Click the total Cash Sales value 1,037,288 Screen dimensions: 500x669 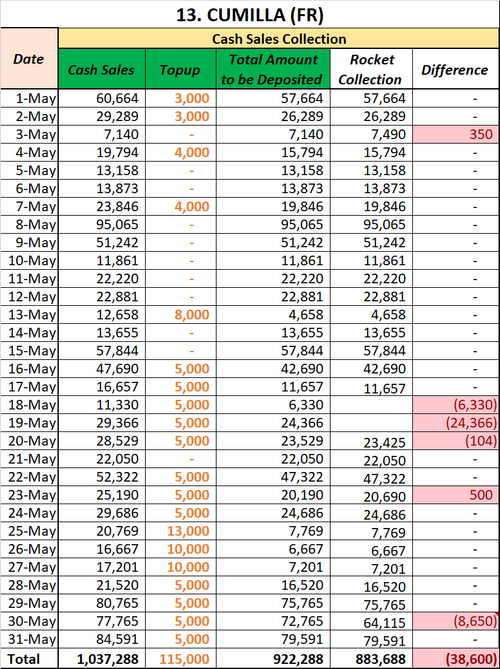108,659
